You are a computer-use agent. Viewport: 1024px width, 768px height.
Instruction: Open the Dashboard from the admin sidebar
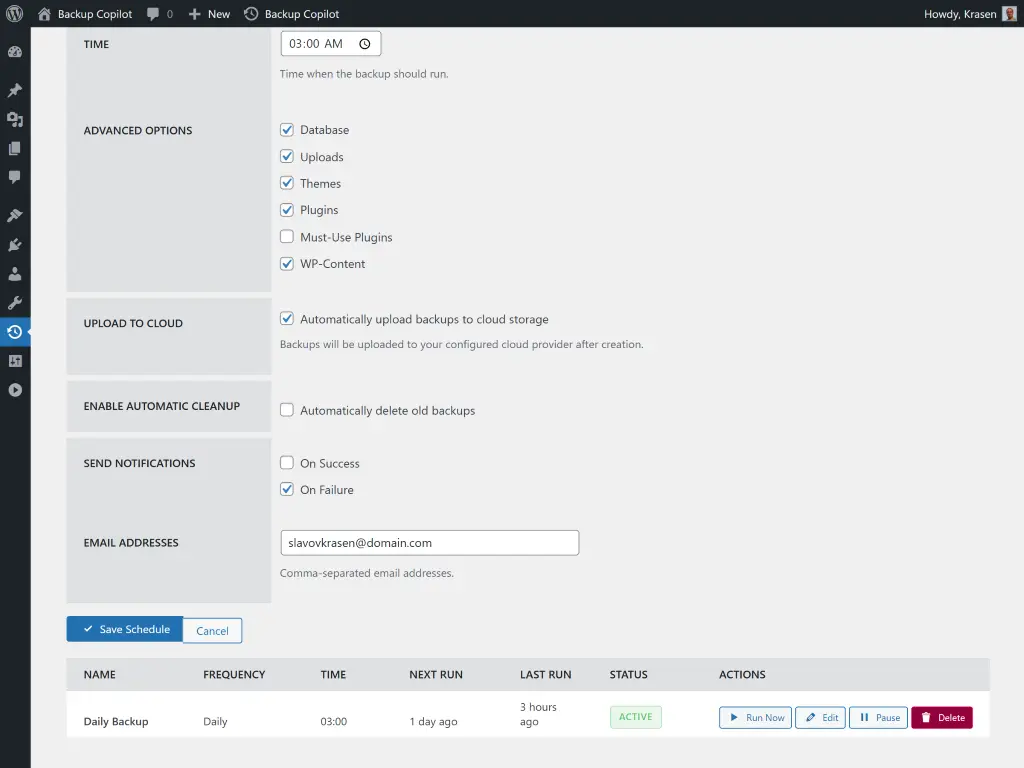(x=15, y=51)
